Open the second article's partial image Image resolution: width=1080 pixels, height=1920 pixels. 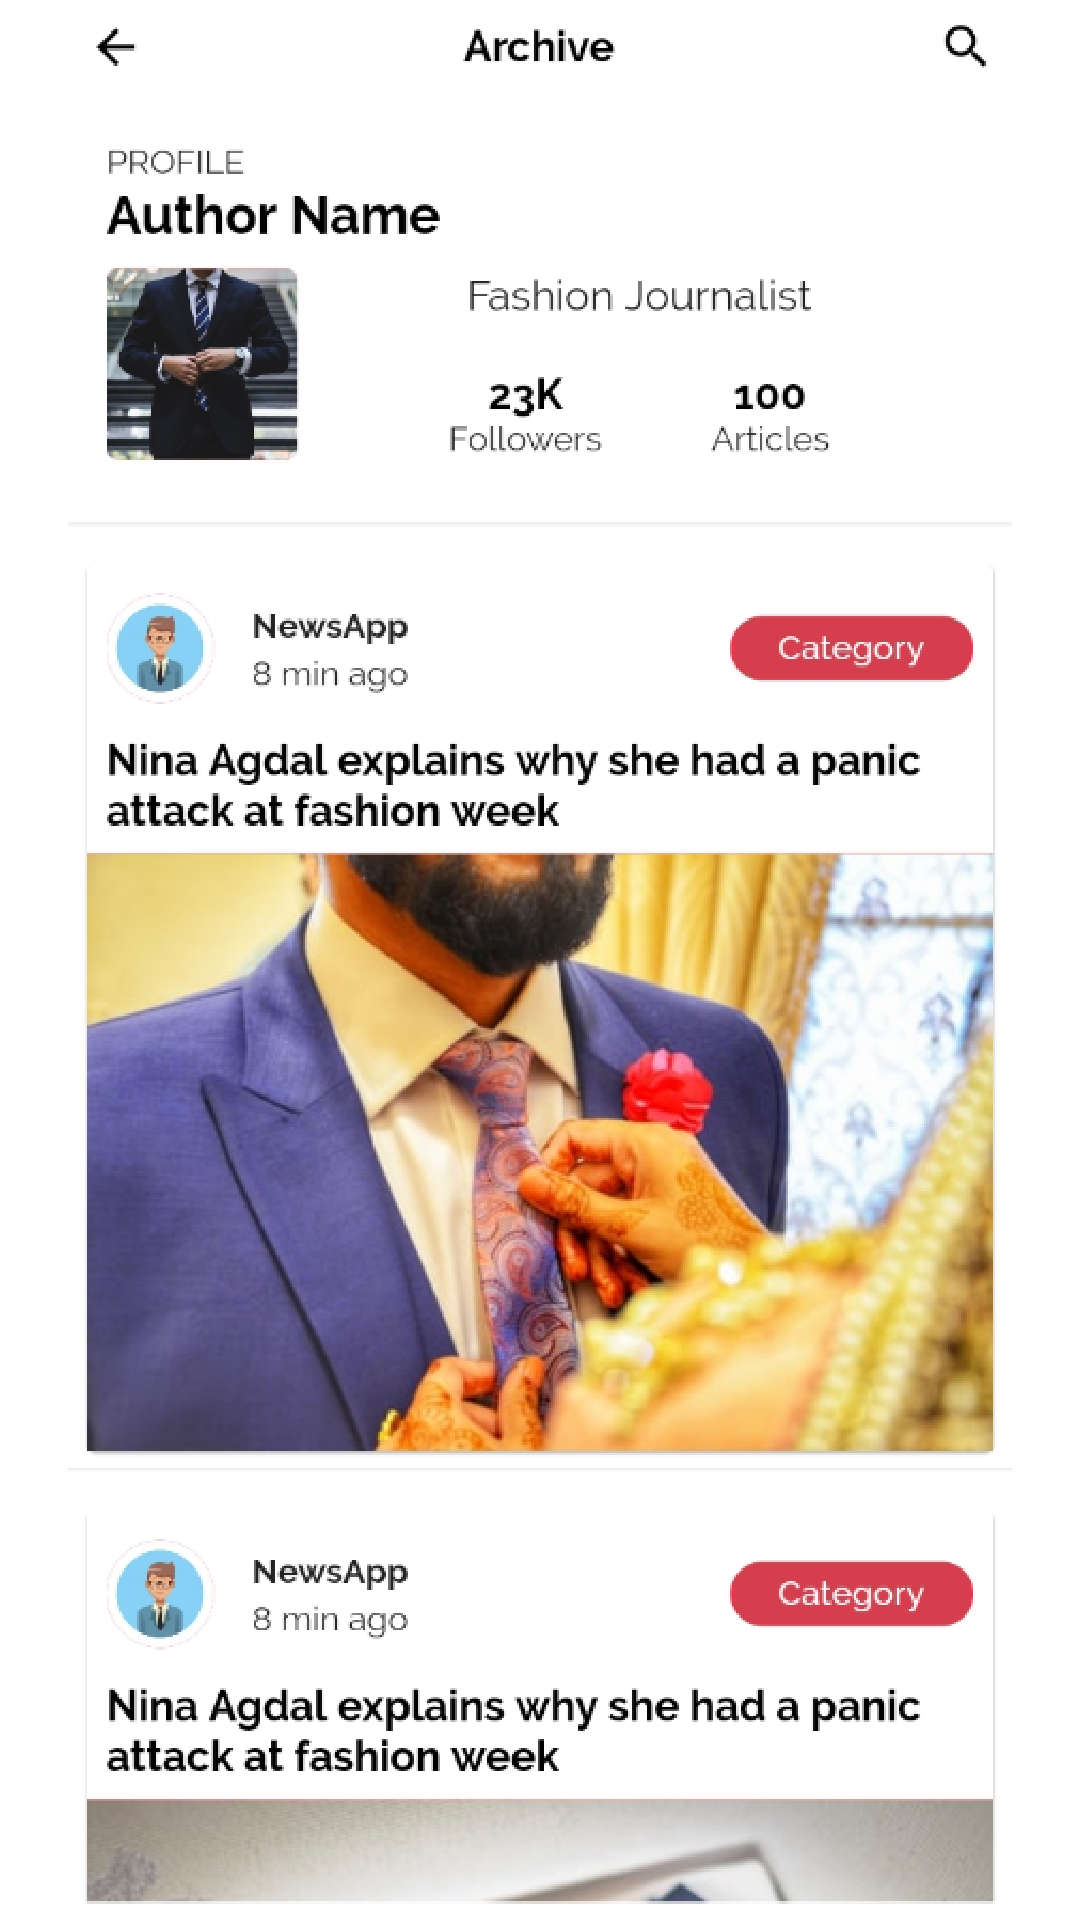pos(540,1850)
